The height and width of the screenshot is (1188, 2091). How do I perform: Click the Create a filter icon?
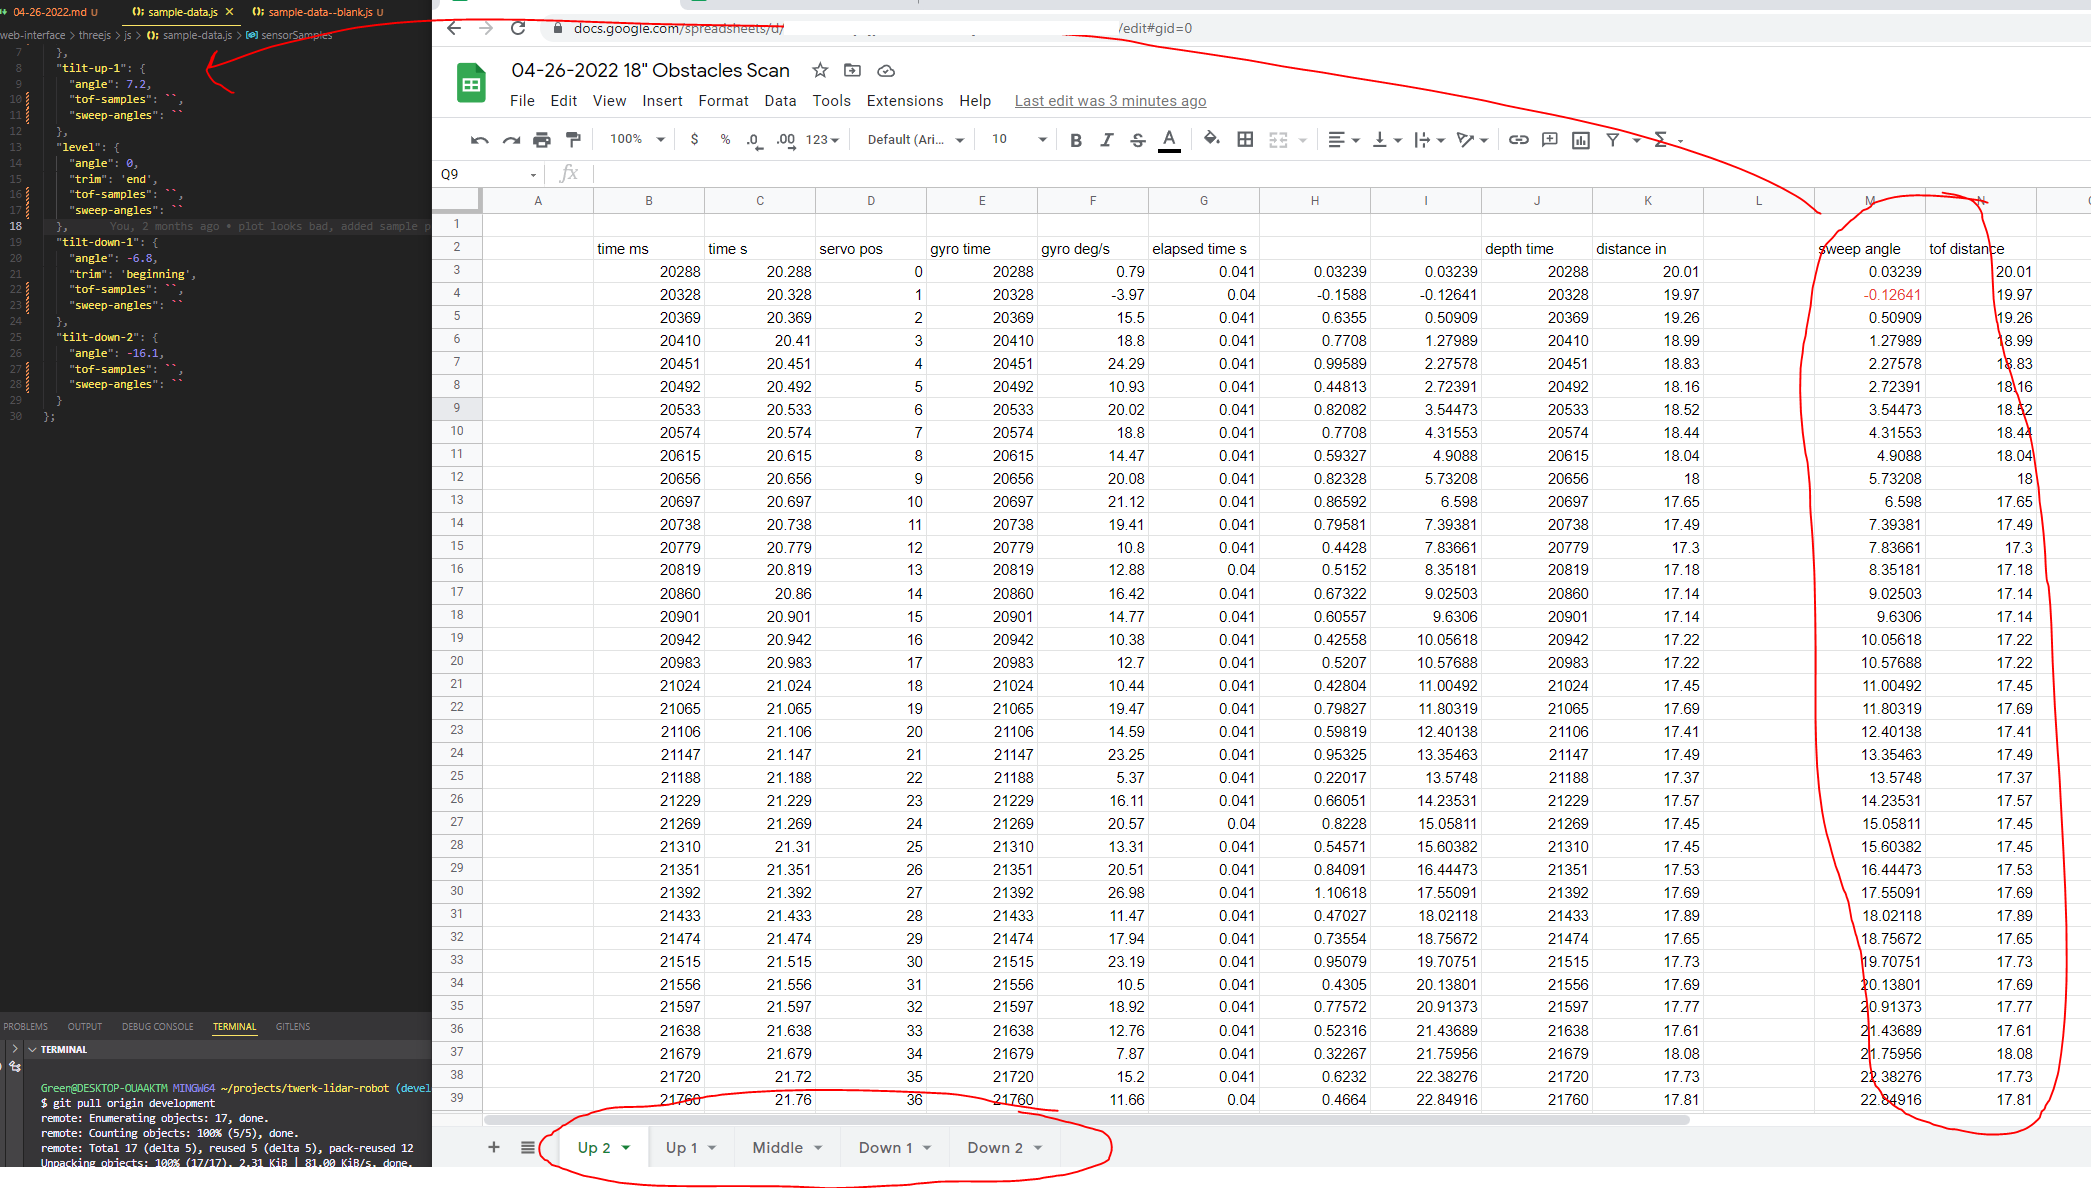(x=1613, y=140)
